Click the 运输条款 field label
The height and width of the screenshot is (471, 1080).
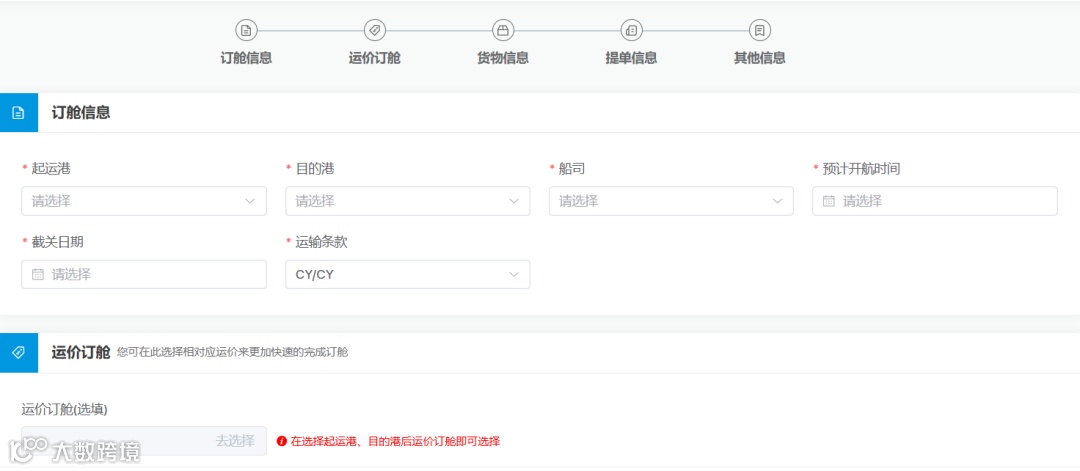pyautogui.click(x=322, y=242)
